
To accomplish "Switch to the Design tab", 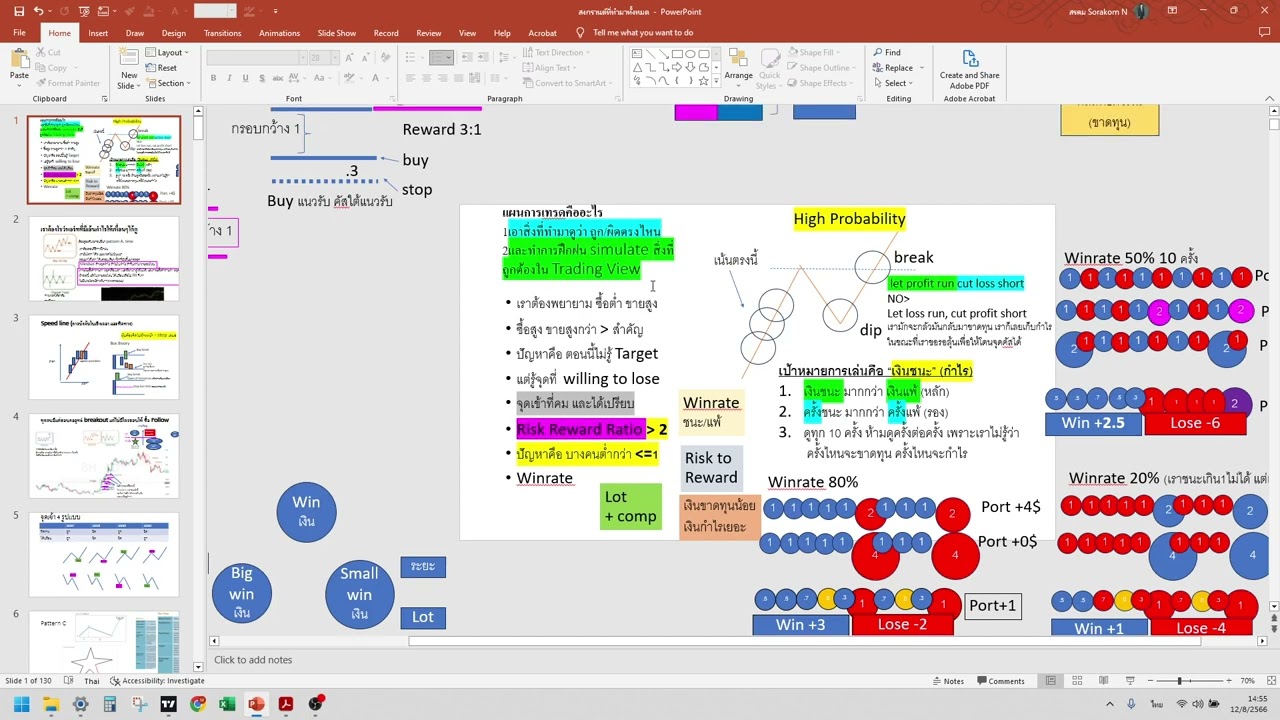I will point(174,33).
